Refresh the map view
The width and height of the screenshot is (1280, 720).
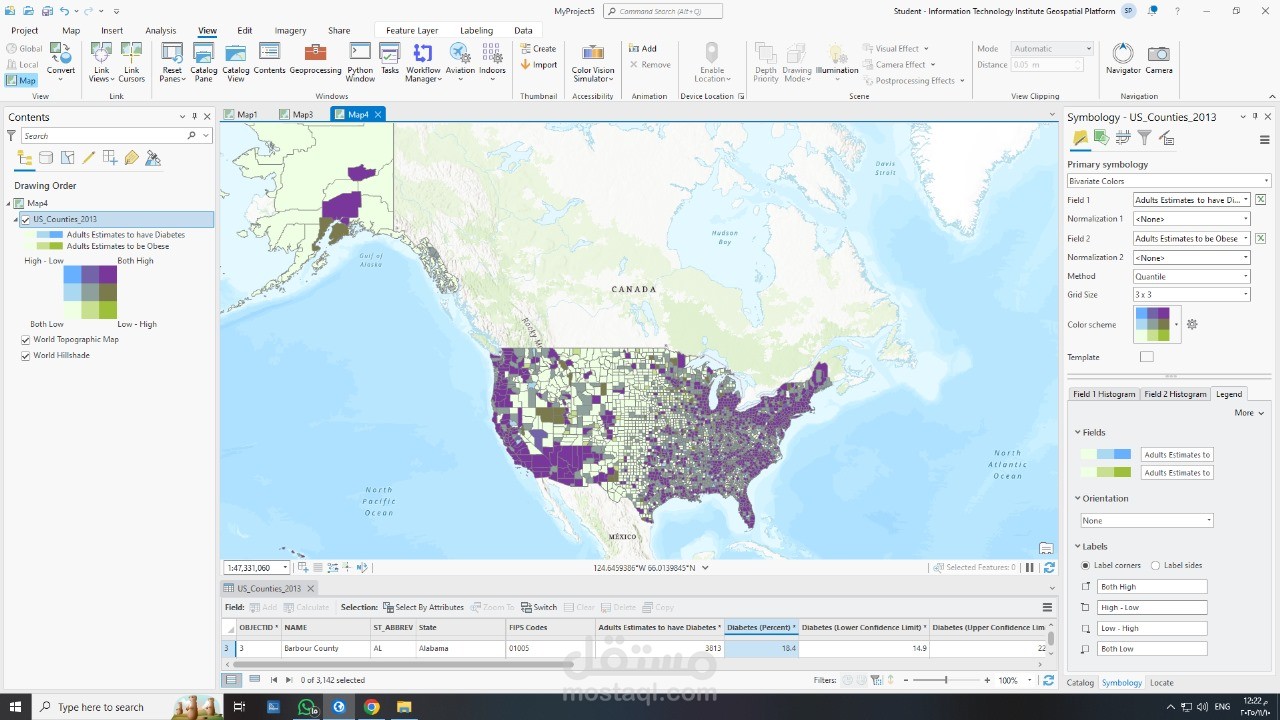pos(1049,567)
